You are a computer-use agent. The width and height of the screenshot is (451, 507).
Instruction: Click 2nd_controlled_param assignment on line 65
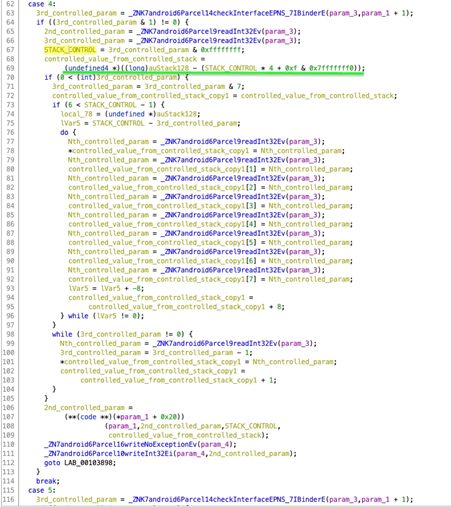84,31
